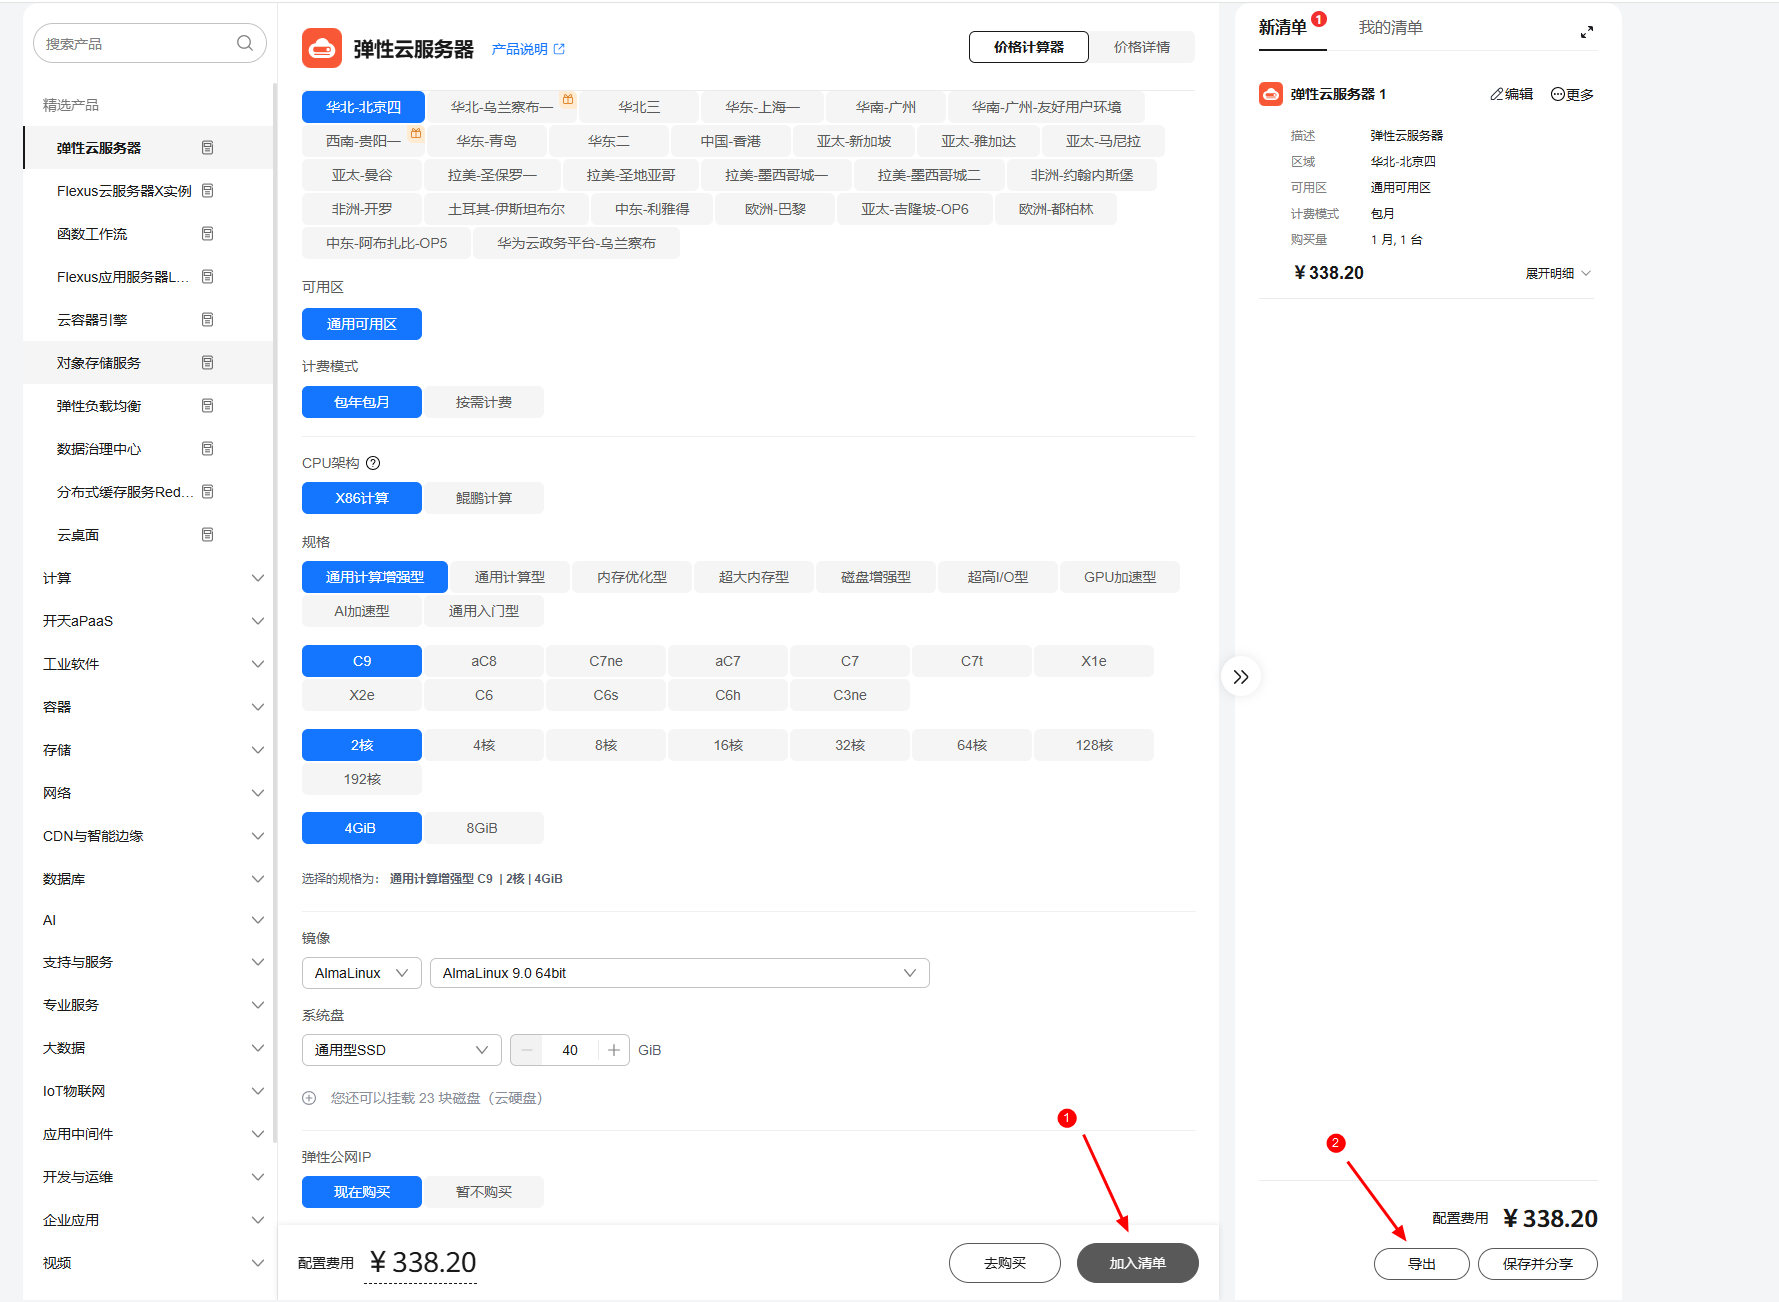Image resolution: width=1779 pixels, height=1302 pixels.
Task: Click the ¥338.20 配置费用 price at bottom
Action: click(422, 1263)
